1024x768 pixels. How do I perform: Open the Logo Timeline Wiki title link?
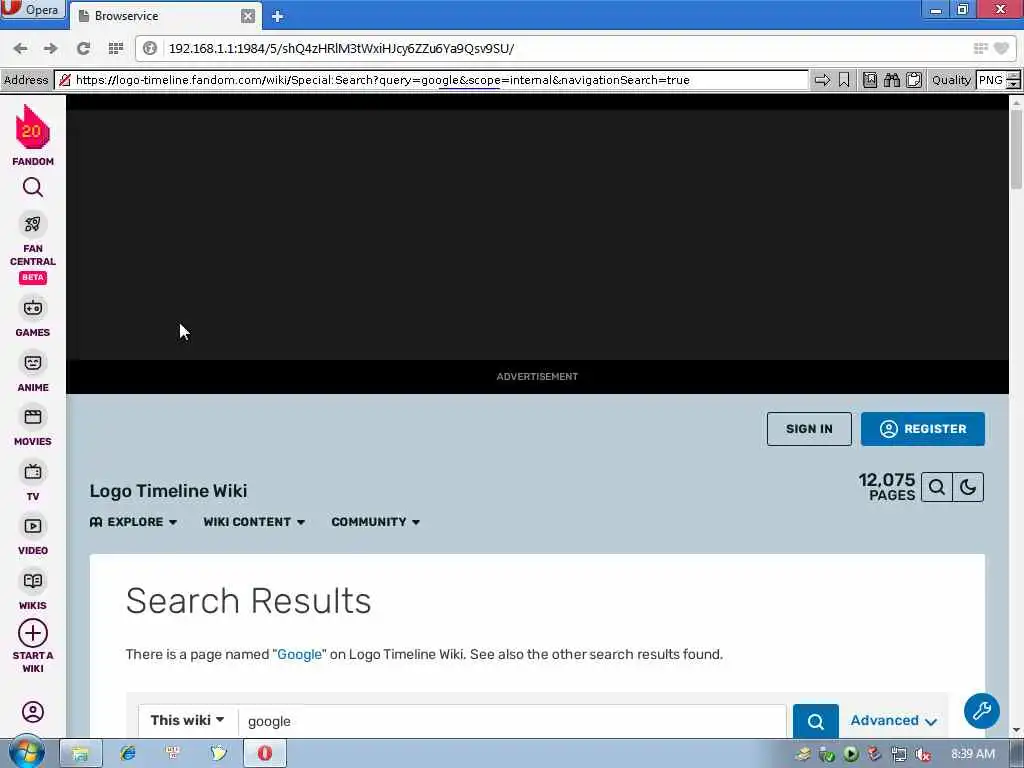[168, 491]
